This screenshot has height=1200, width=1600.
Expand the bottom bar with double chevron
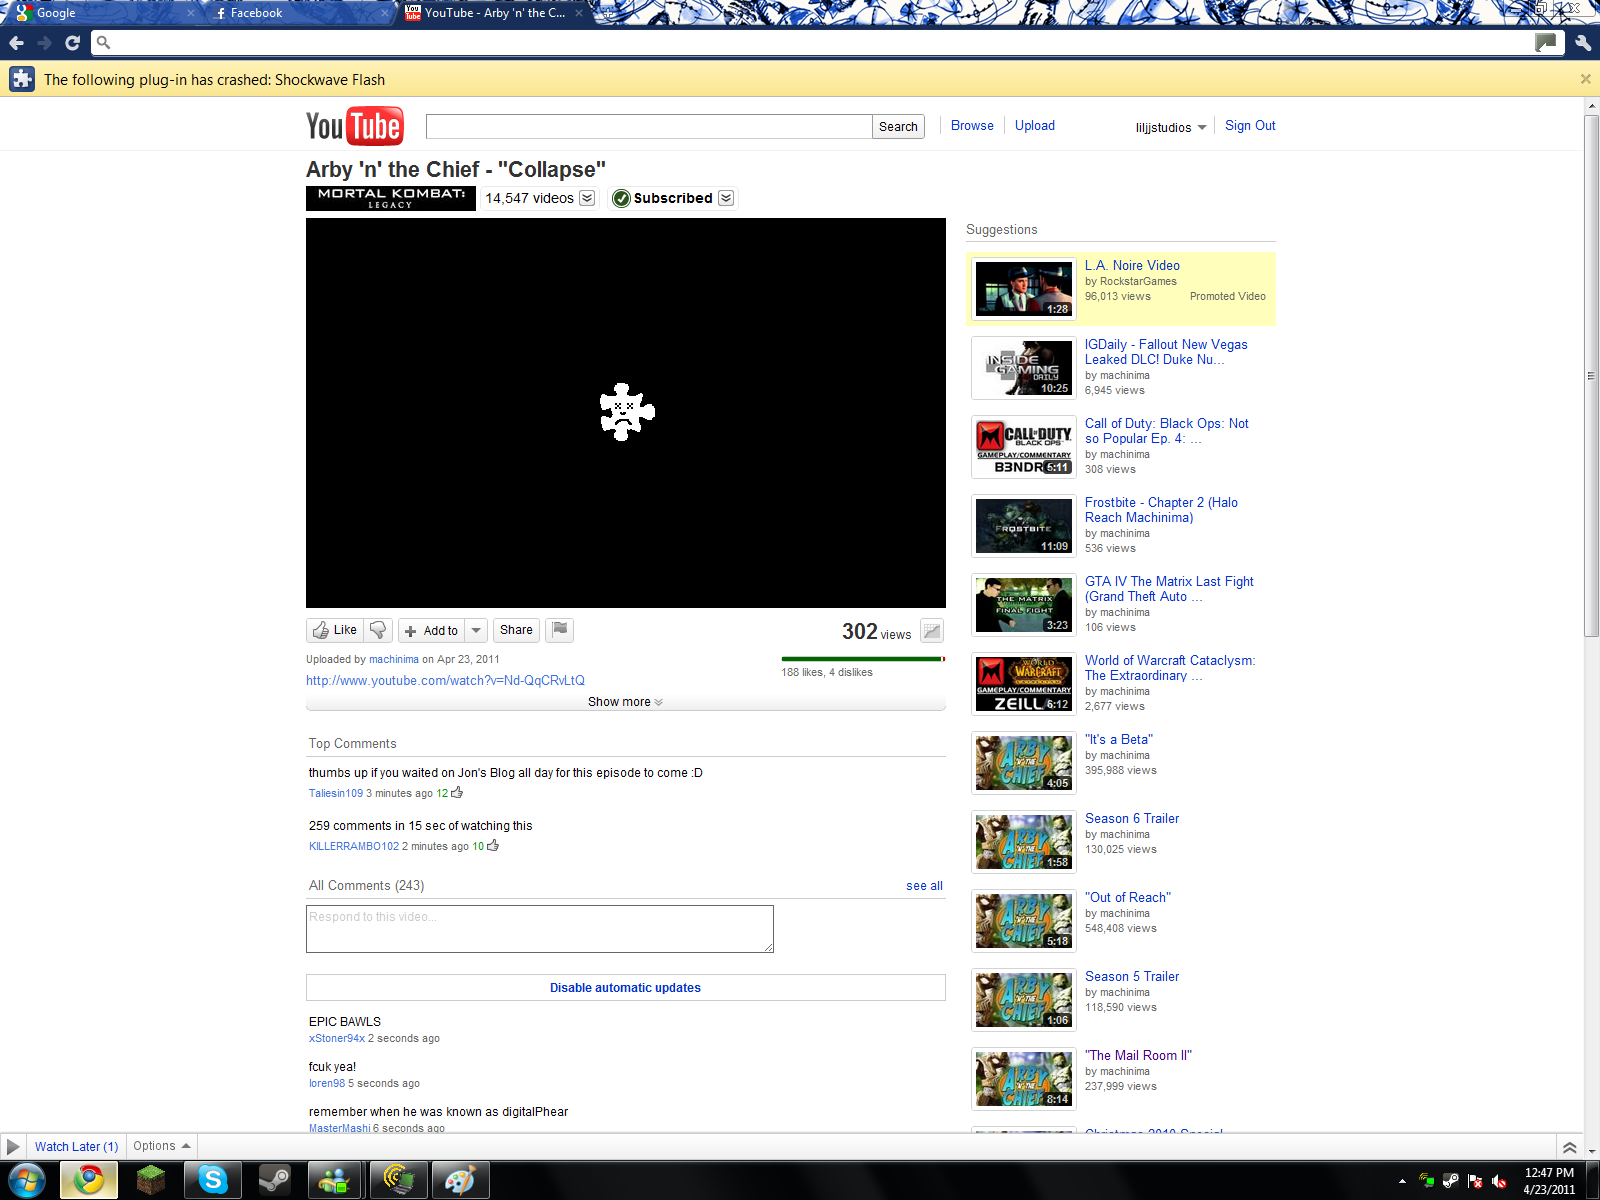point(1570,1147)
